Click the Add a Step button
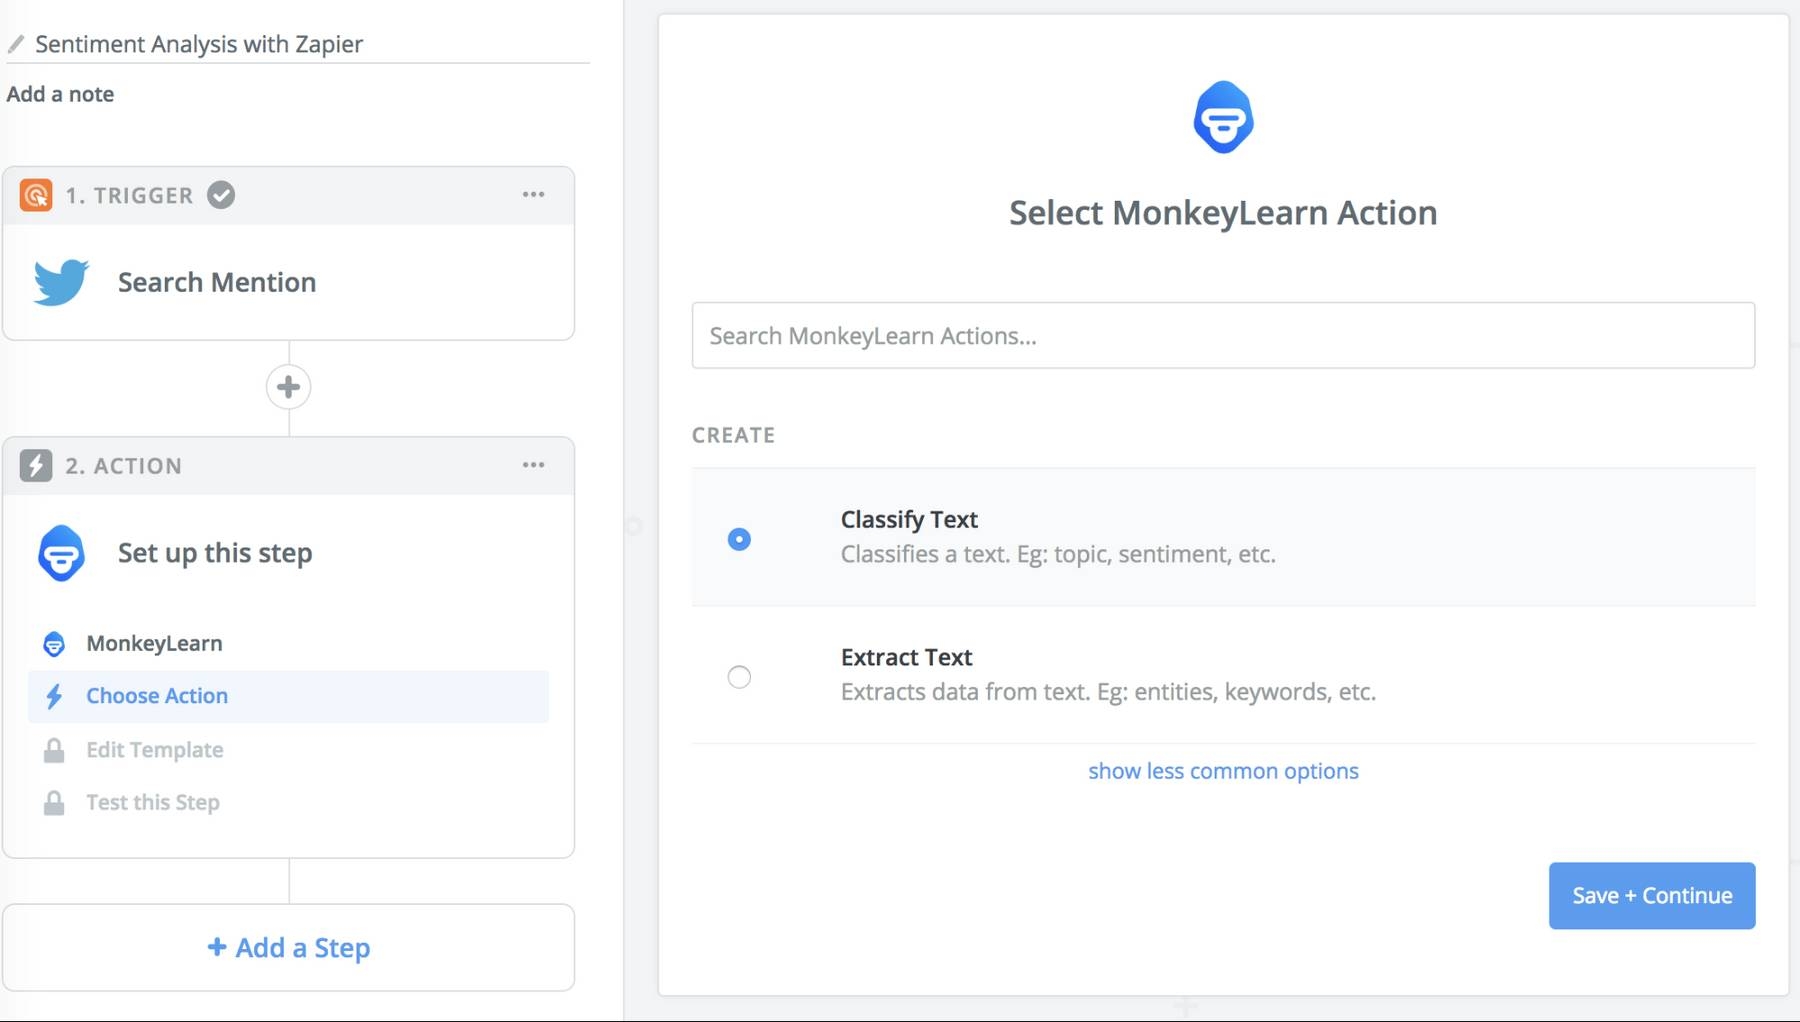1800x1022 pixels. 288,948
